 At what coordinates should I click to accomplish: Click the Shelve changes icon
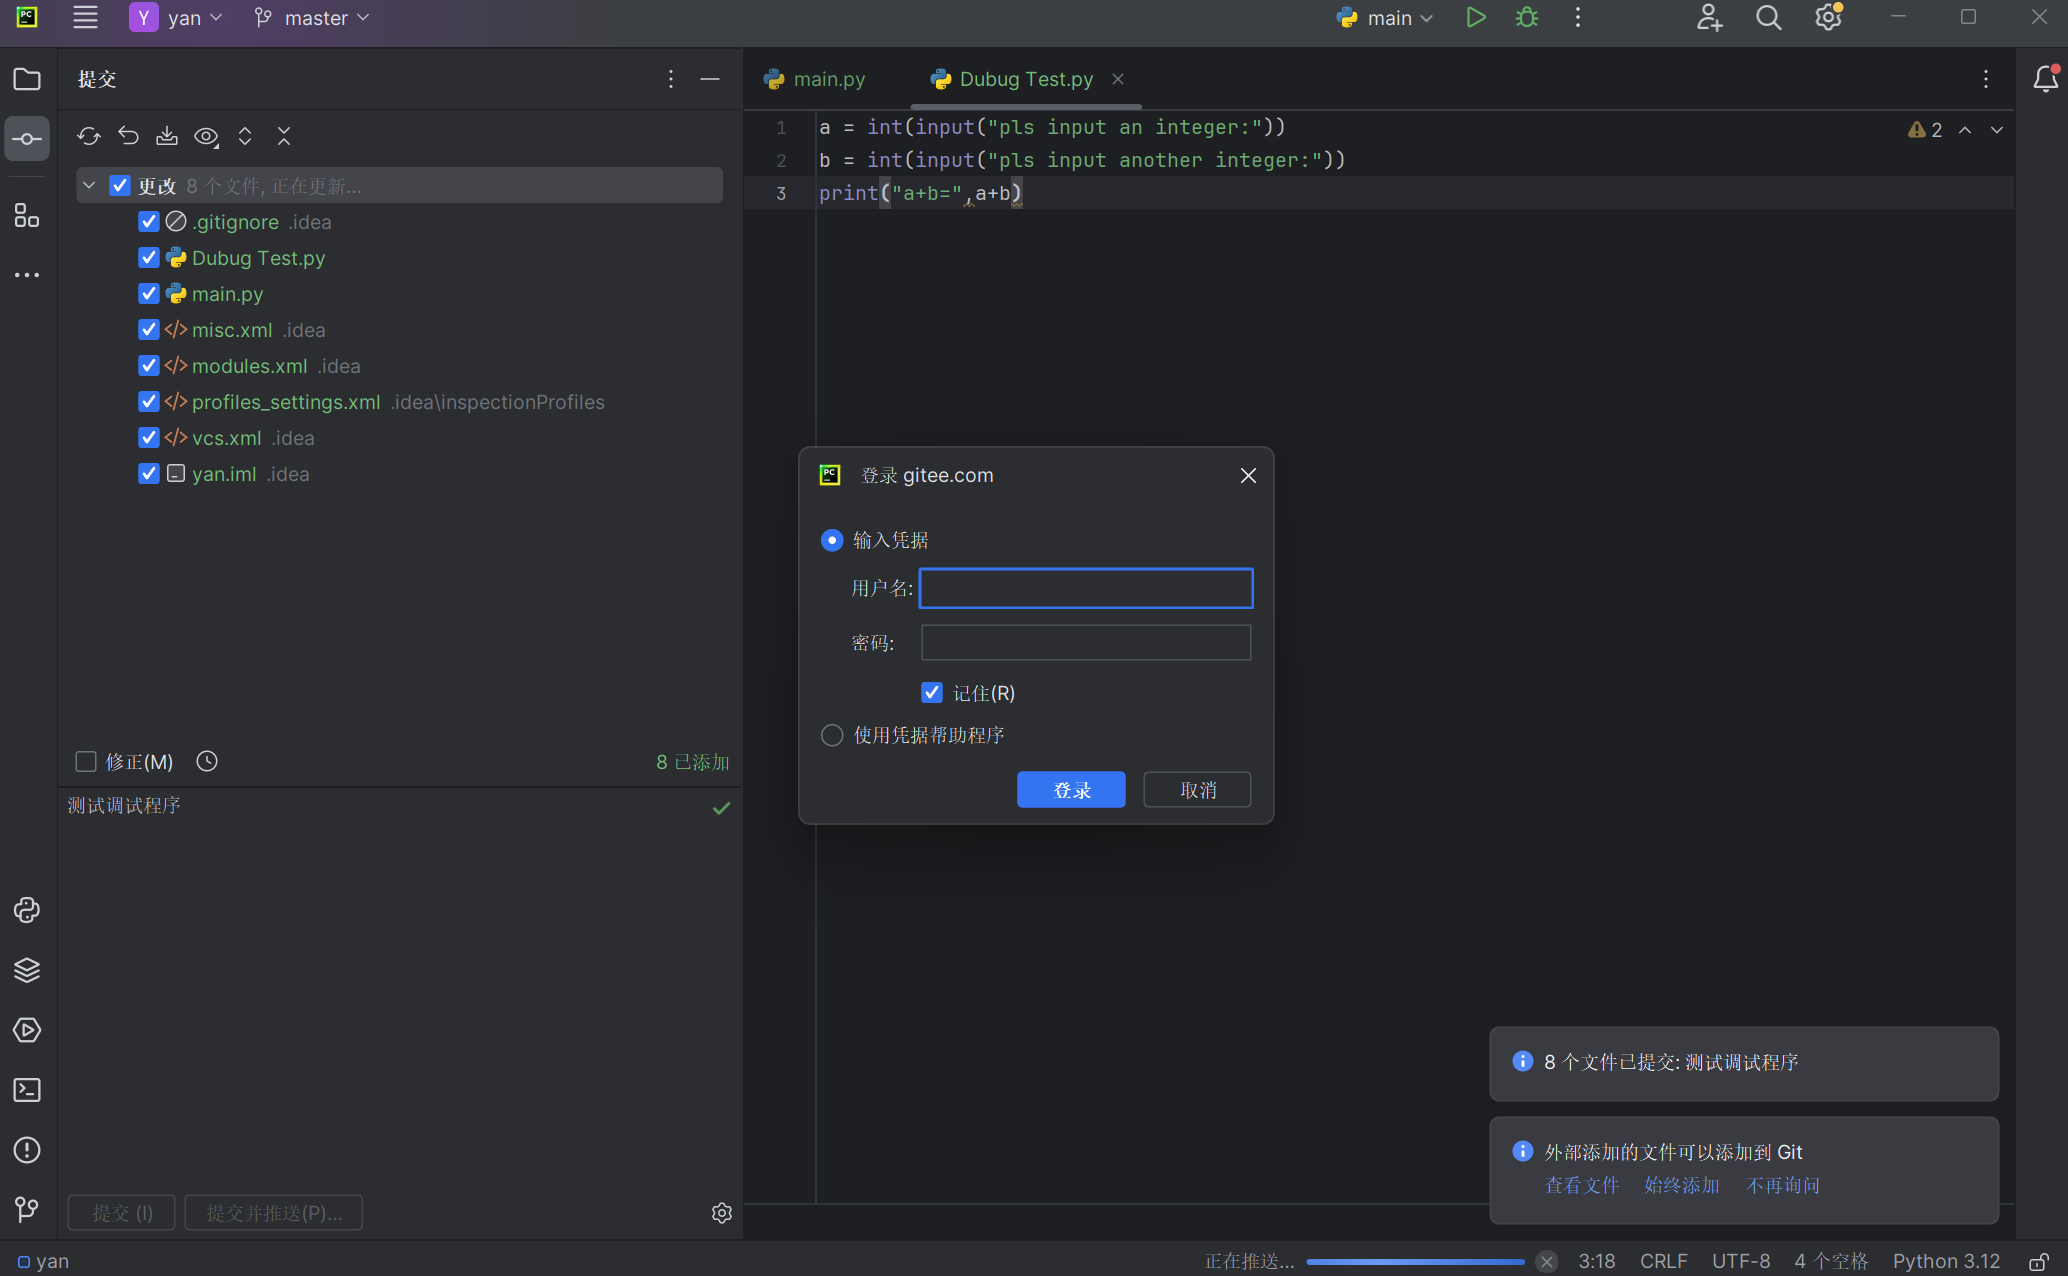(167, 136)
